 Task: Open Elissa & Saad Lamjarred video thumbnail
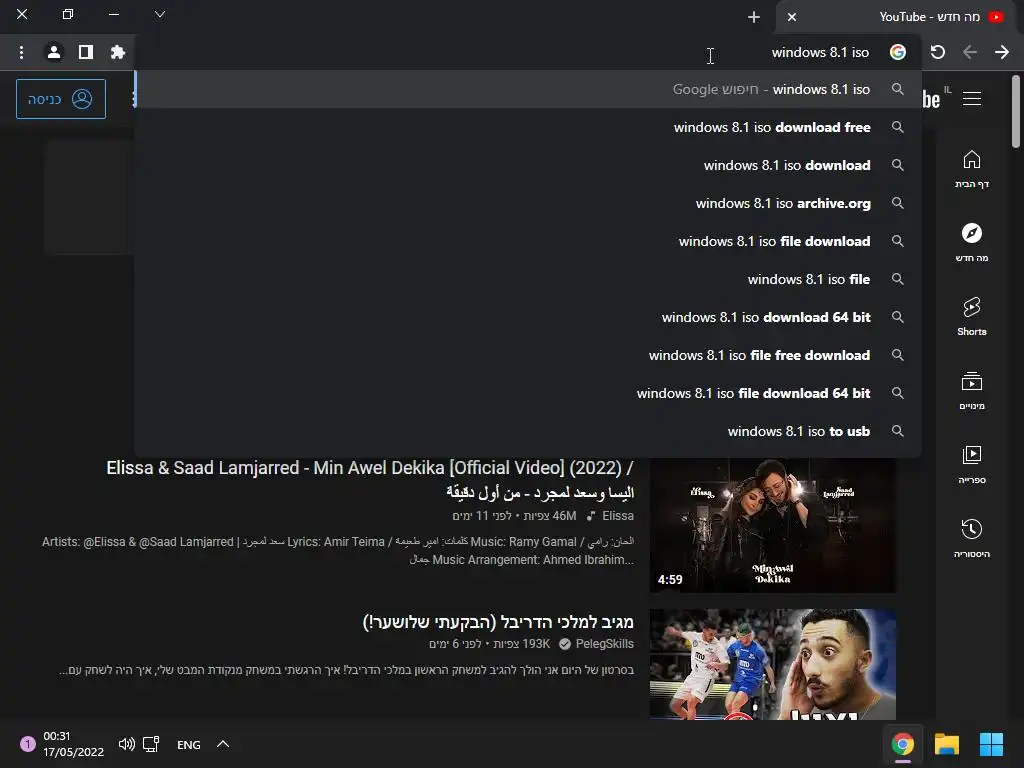(x=773, y=526)
